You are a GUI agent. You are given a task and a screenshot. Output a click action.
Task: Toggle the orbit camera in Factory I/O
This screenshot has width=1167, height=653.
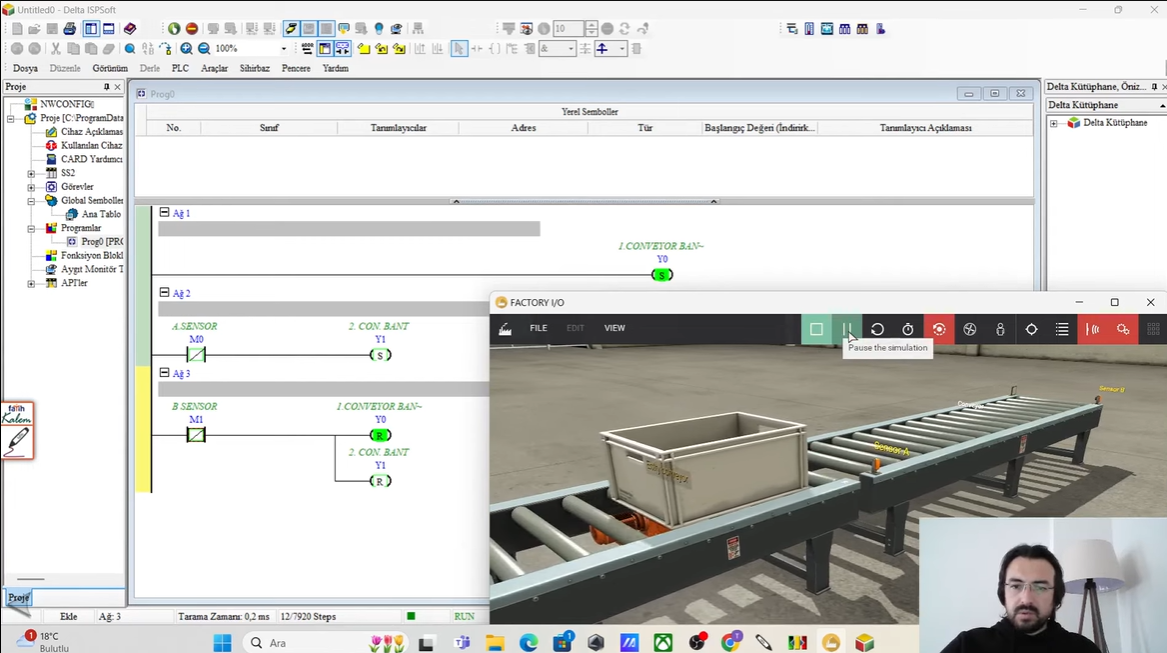click(939, 329)
